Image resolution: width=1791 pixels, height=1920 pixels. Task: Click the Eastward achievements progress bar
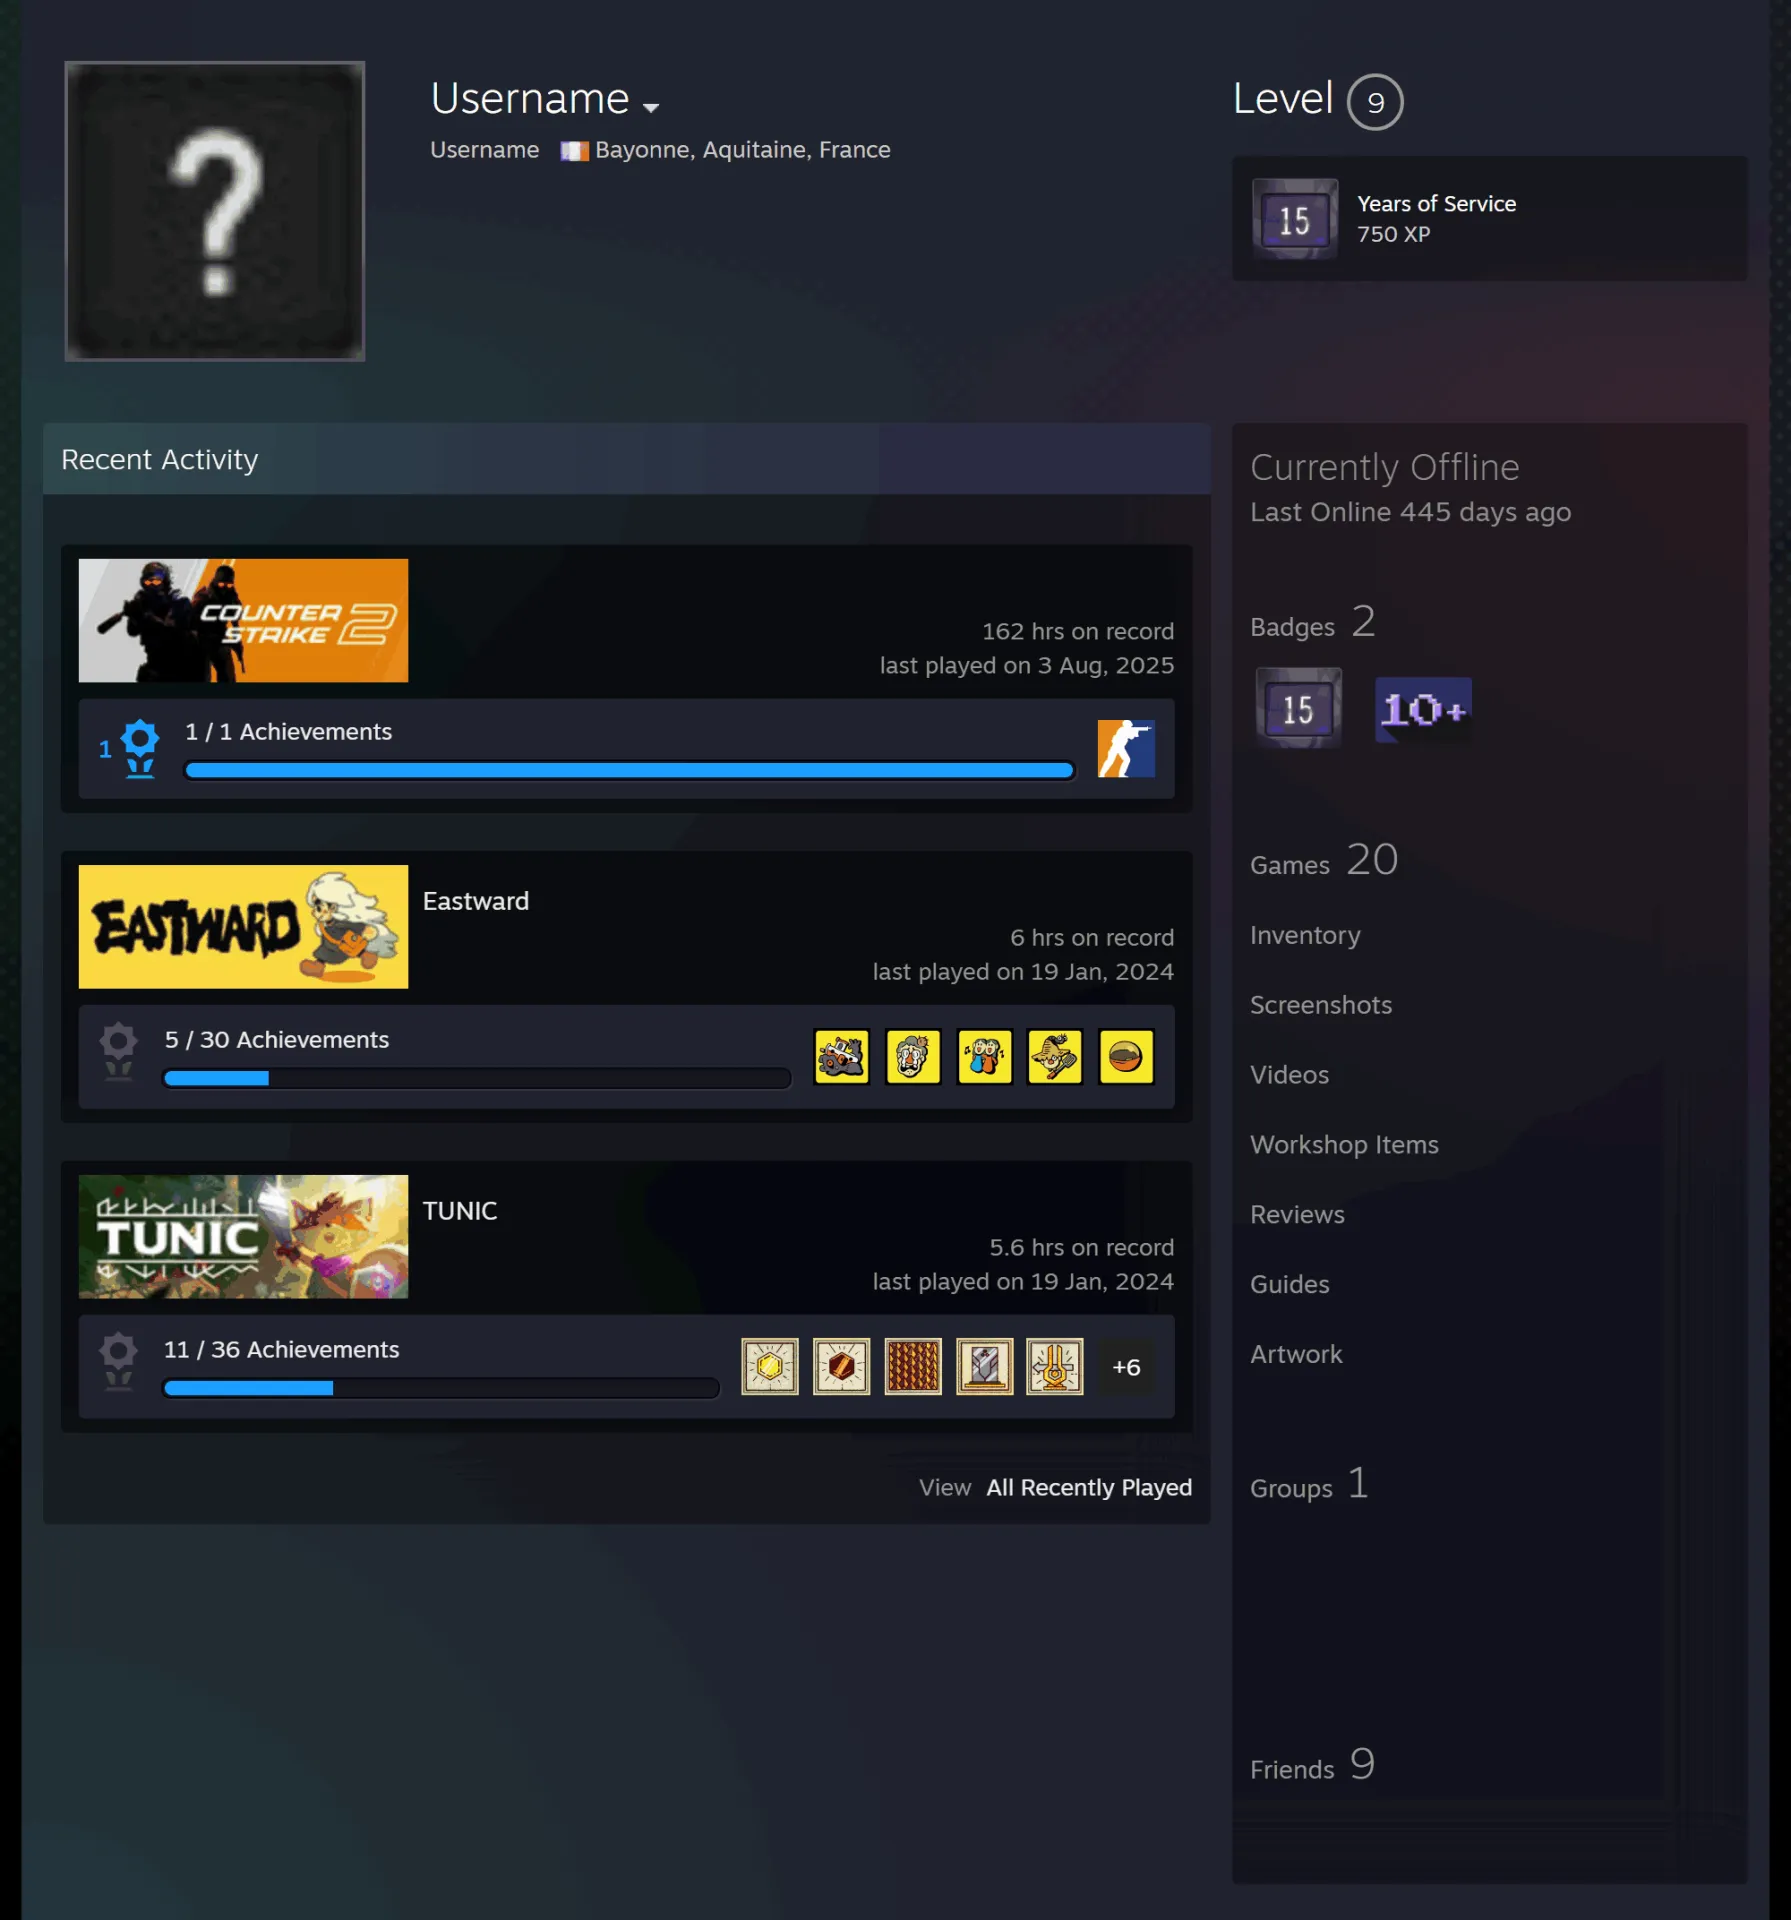point(477,1078)
